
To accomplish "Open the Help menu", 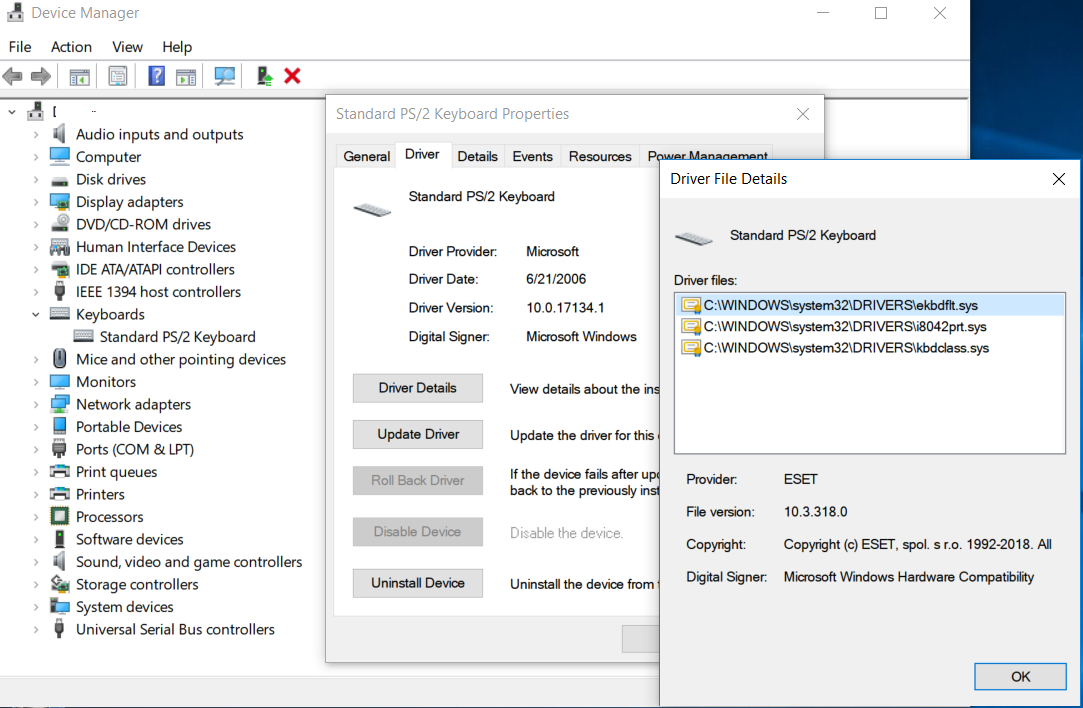I will click(x=177, y=47).
